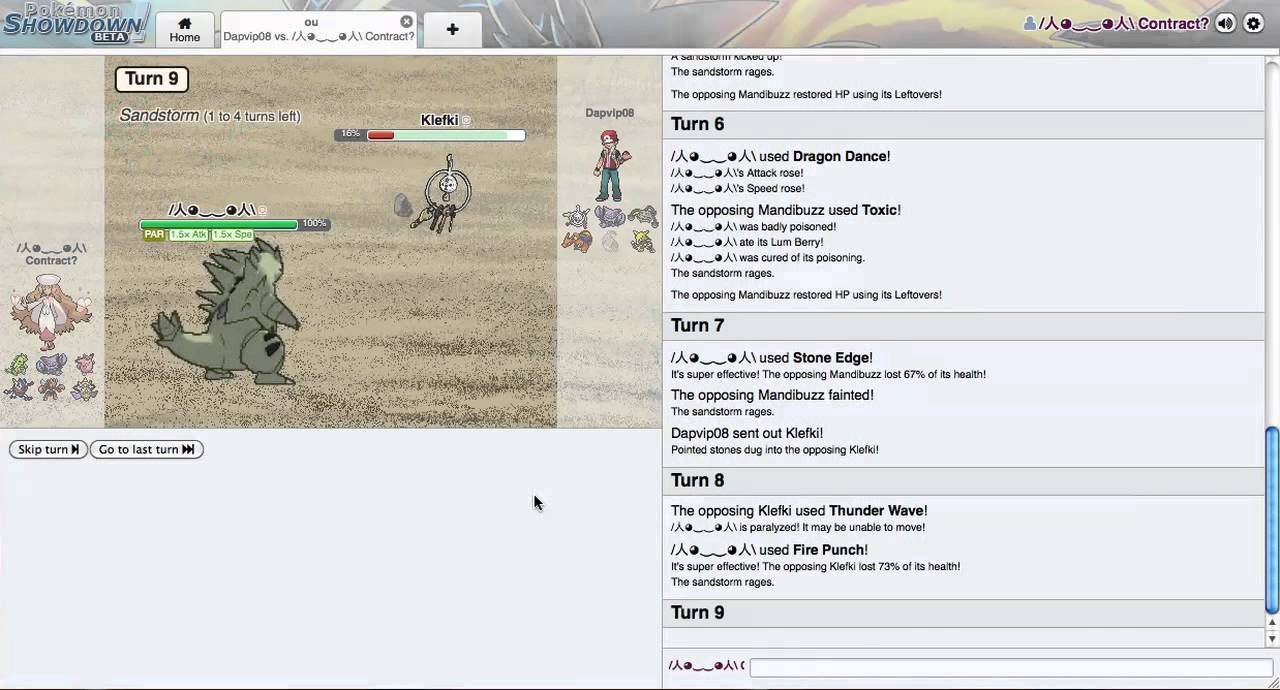Click pale shield-like icon in Contract?'s team
Viewport: 1280px width, 690px height.
(x=84, y=389)
